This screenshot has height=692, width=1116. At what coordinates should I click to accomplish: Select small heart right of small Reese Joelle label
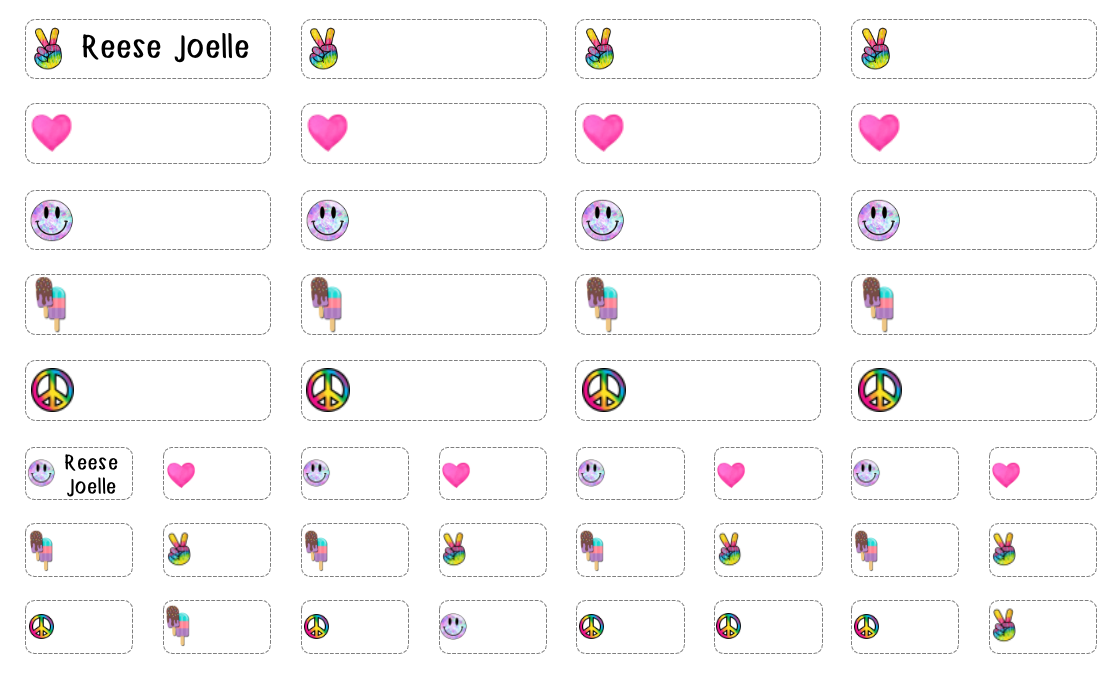180,474
